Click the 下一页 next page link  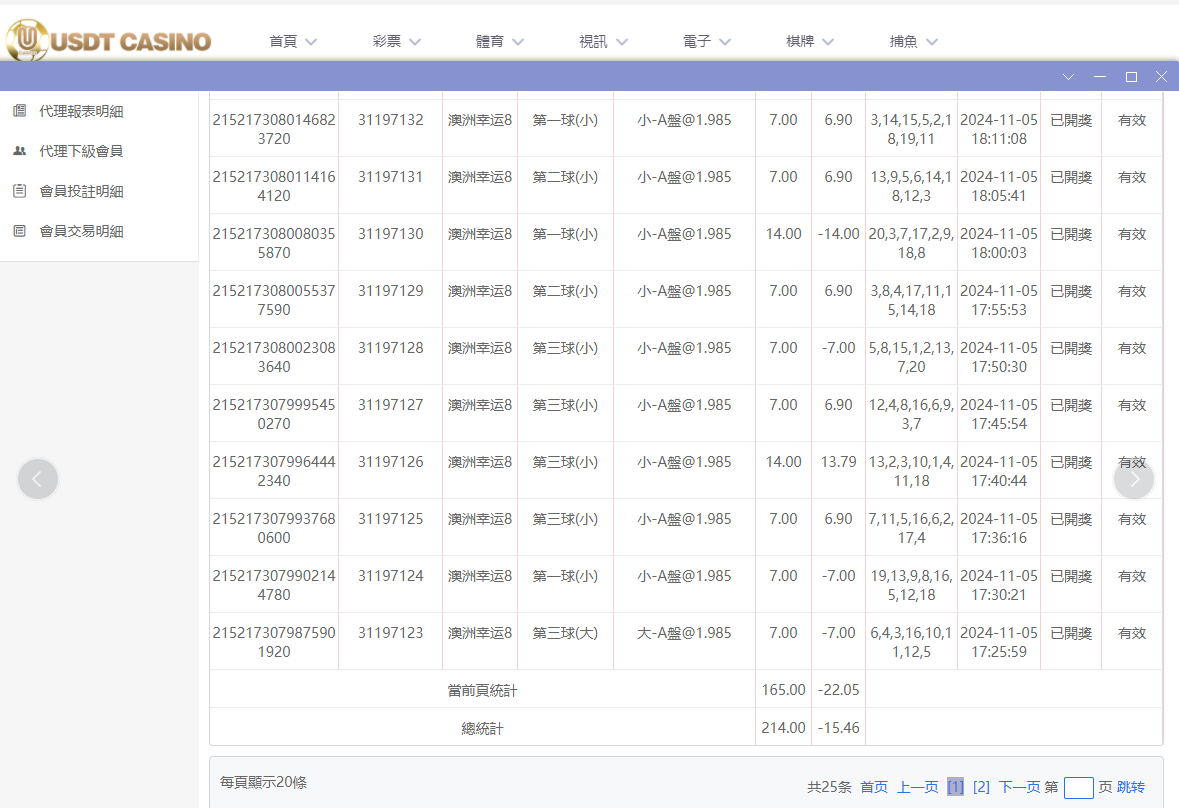click(x=1019, y=787)
